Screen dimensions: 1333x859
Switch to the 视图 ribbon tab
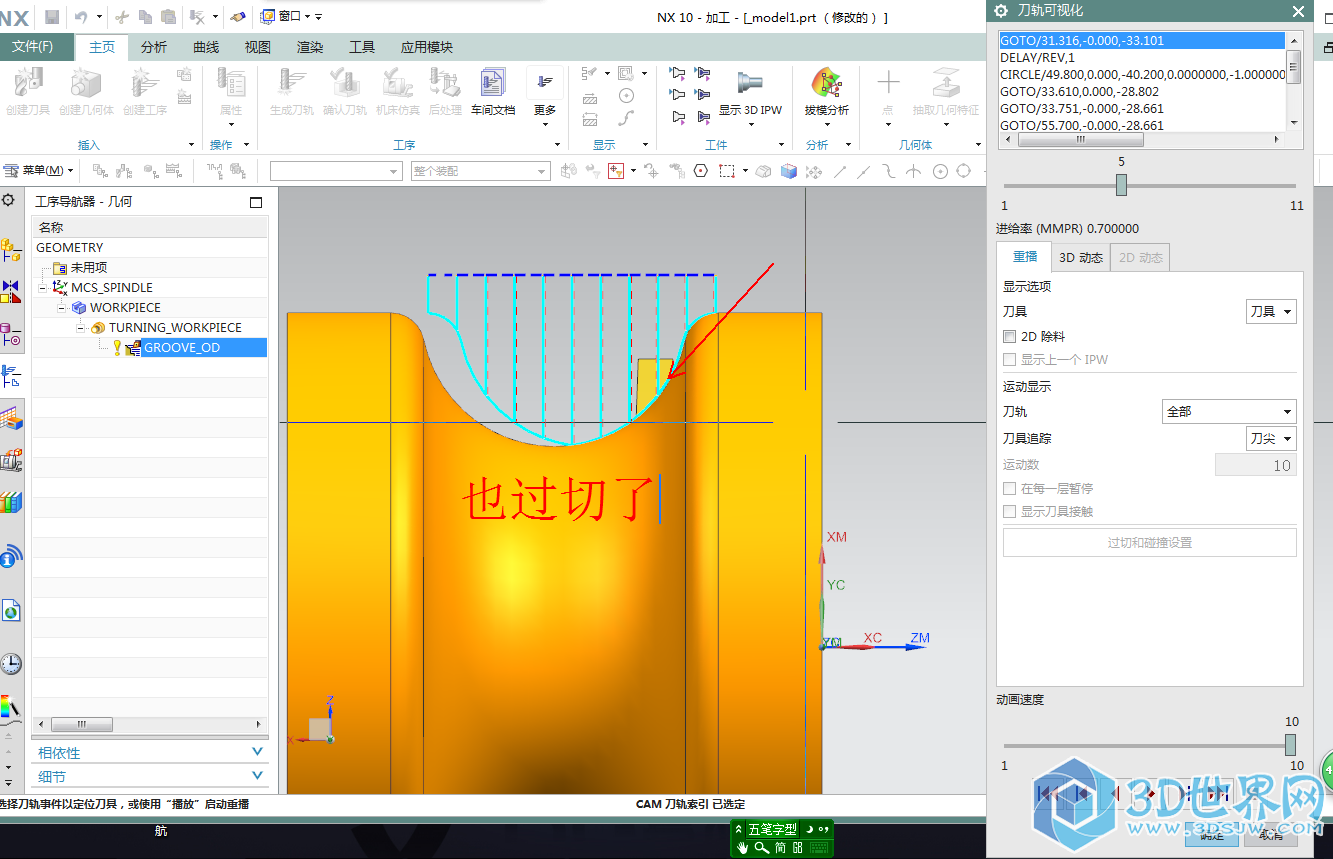258,47
